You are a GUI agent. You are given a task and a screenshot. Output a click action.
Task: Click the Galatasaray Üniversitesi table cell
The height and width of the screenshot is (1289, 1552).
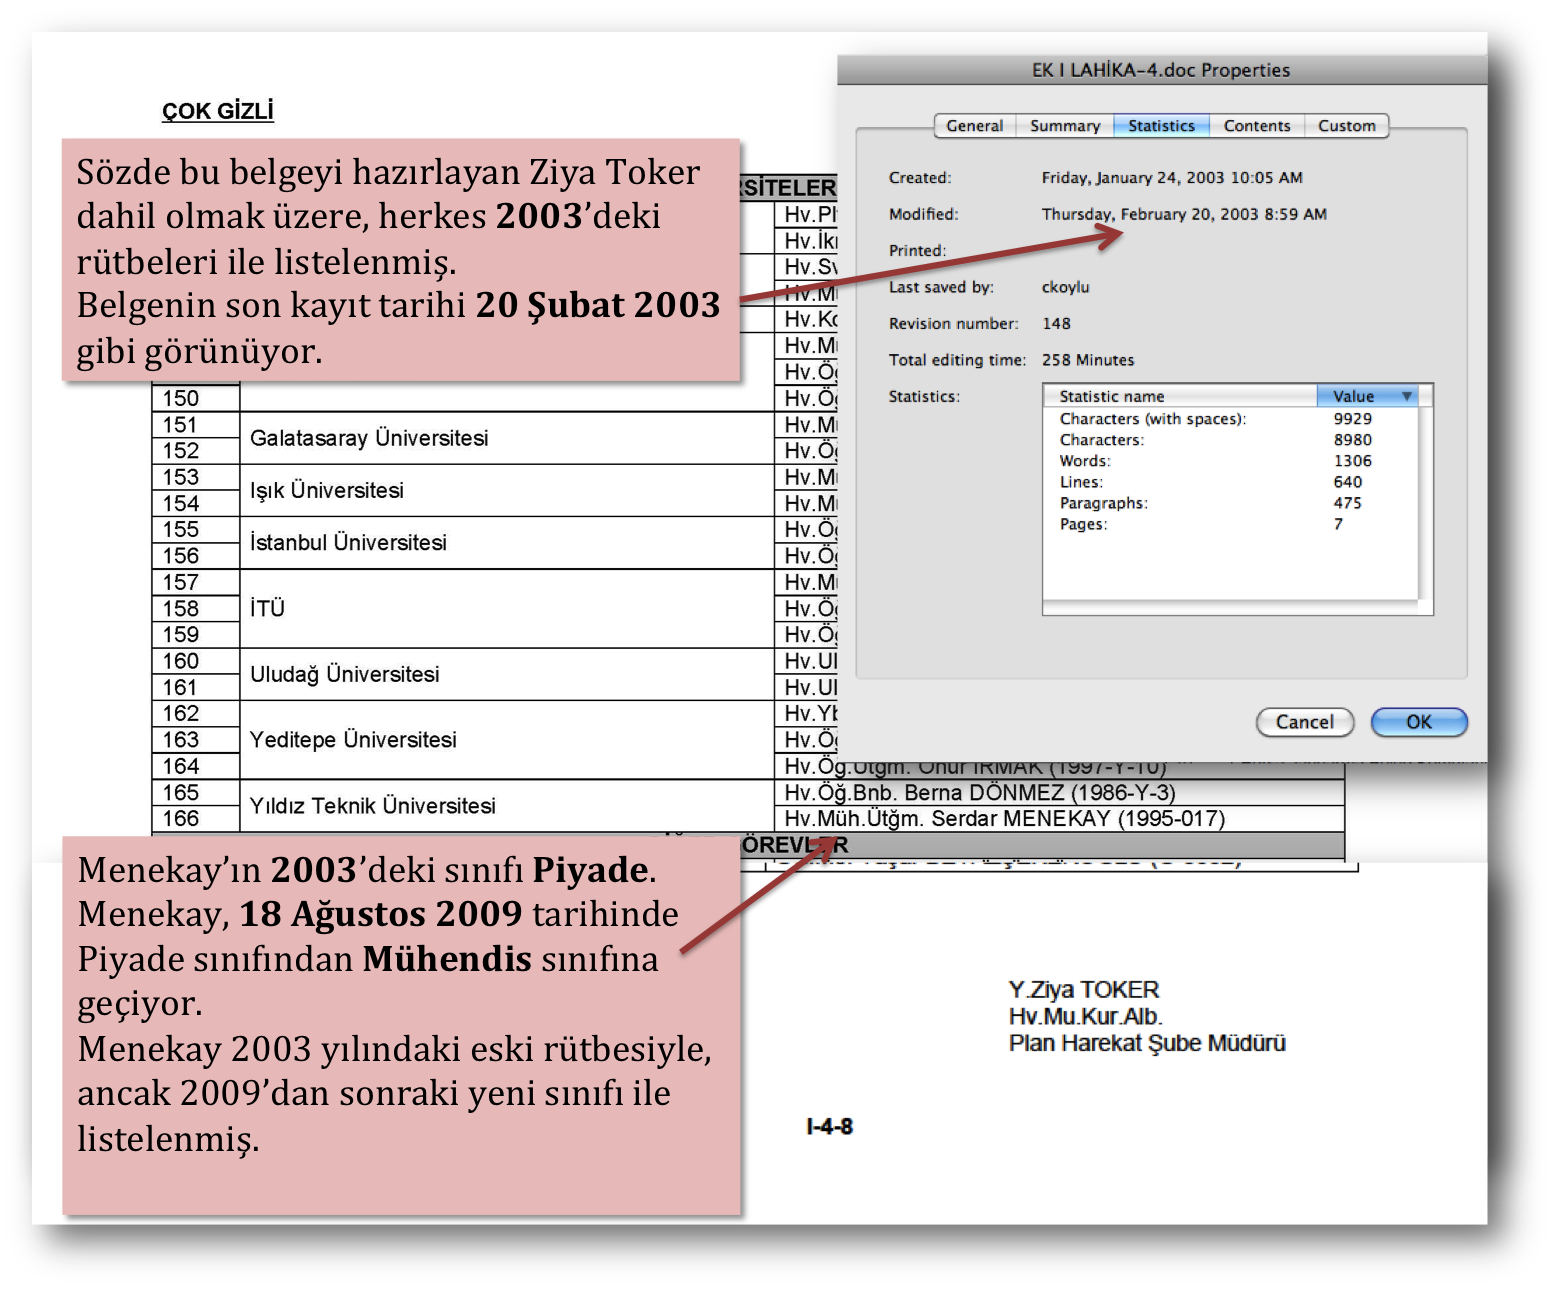coord(369,438)
